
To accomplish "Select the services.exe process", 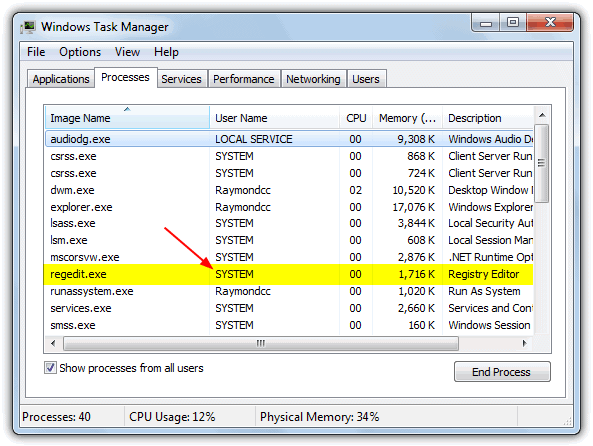I will tap(289, 308).
